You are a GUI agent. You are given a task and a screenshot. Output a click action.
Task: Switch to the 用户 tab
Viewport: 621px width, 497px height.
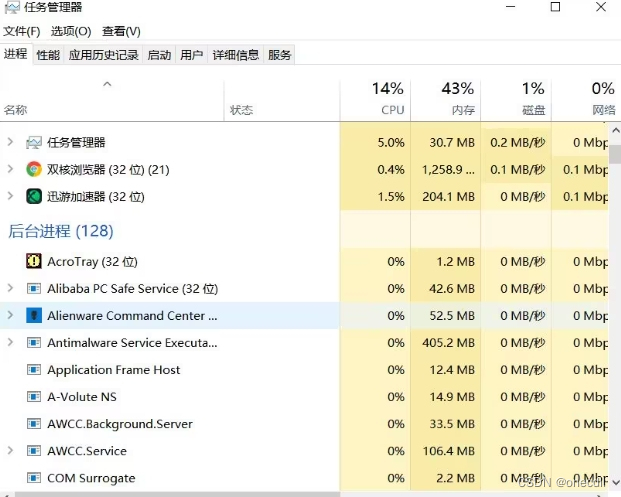tap(191, 55)
